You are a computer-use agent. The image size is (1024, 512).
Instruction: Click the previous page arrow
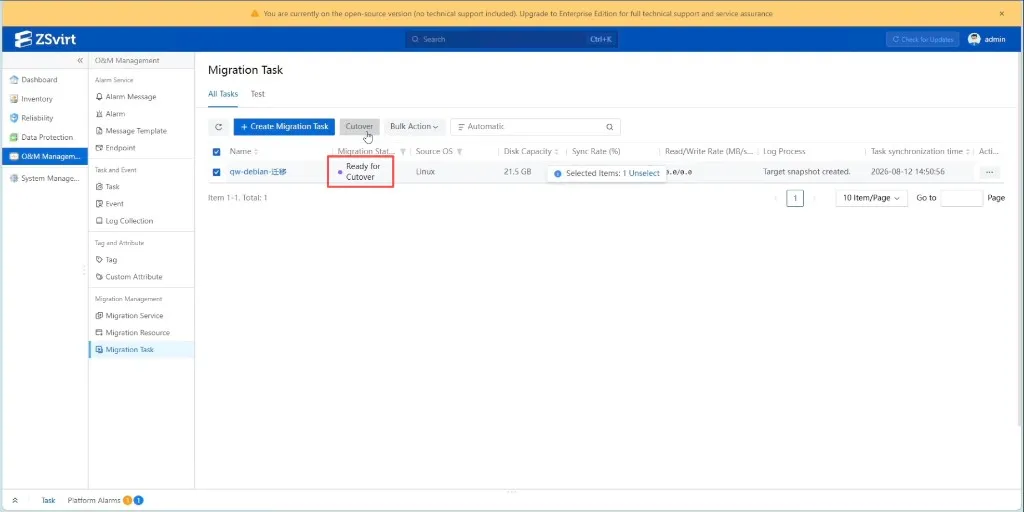[776, 198]
